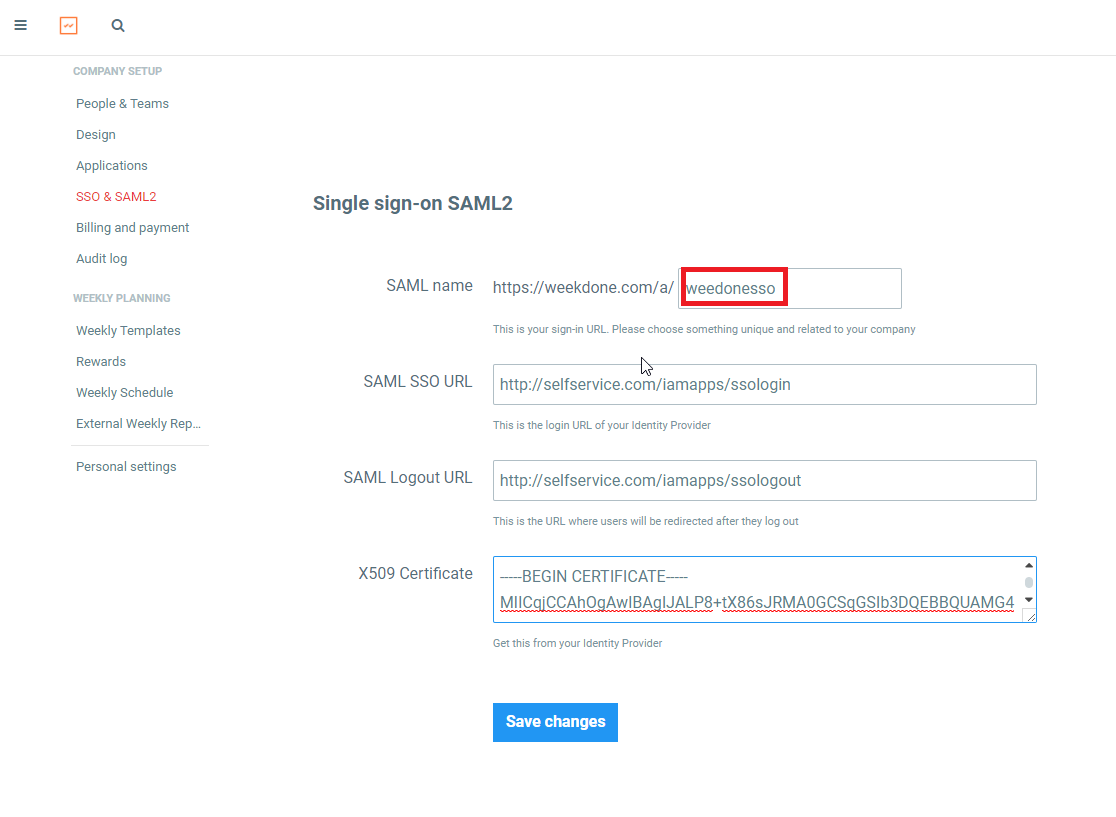Viewport: 1116px width, 817px height.
Task: Open Personal settings
Action: (126, 466)
